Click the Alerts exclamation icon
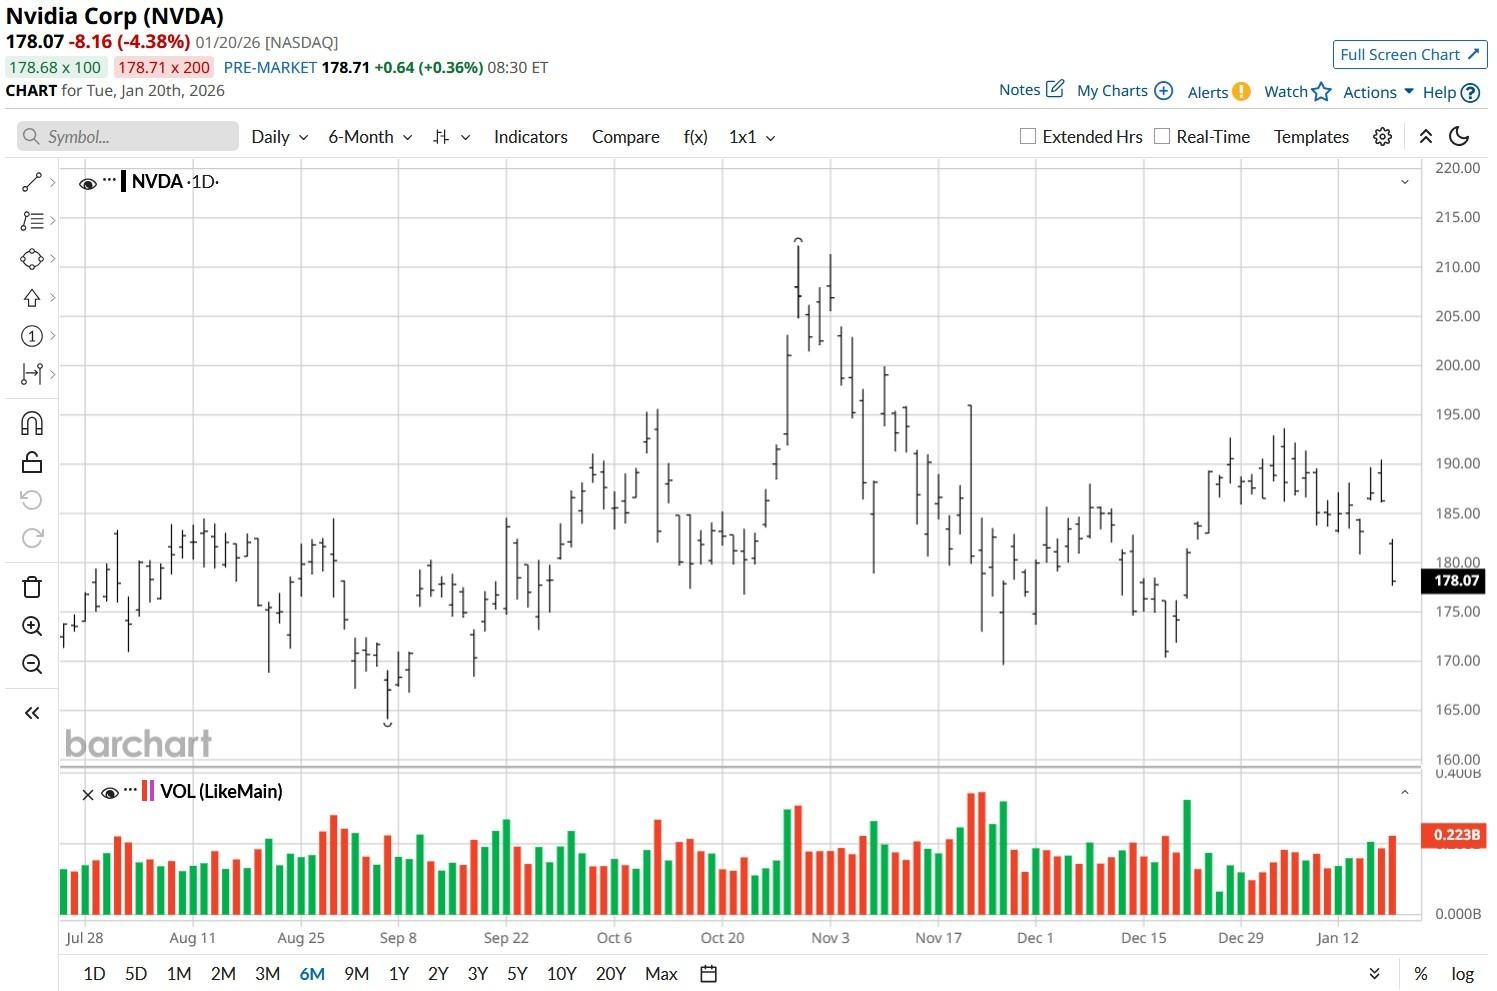Image resolution: width=1497 pixels, height=991 pixels. click(1241, 91)
